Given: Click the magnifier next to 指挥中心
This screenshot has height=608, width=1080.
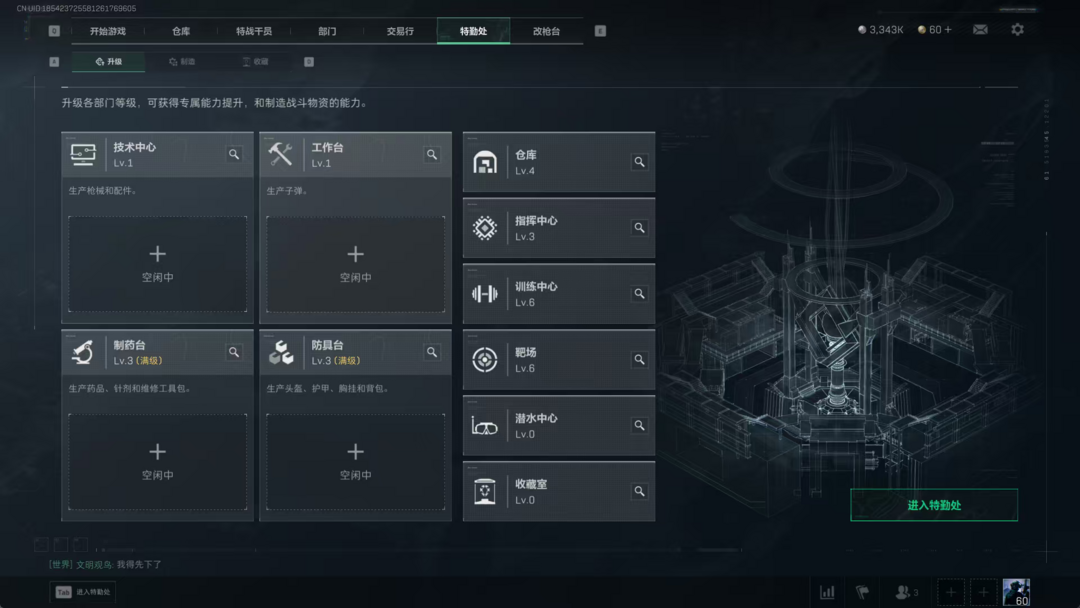Looking at the screenshot, I should [x=639, y=228].
